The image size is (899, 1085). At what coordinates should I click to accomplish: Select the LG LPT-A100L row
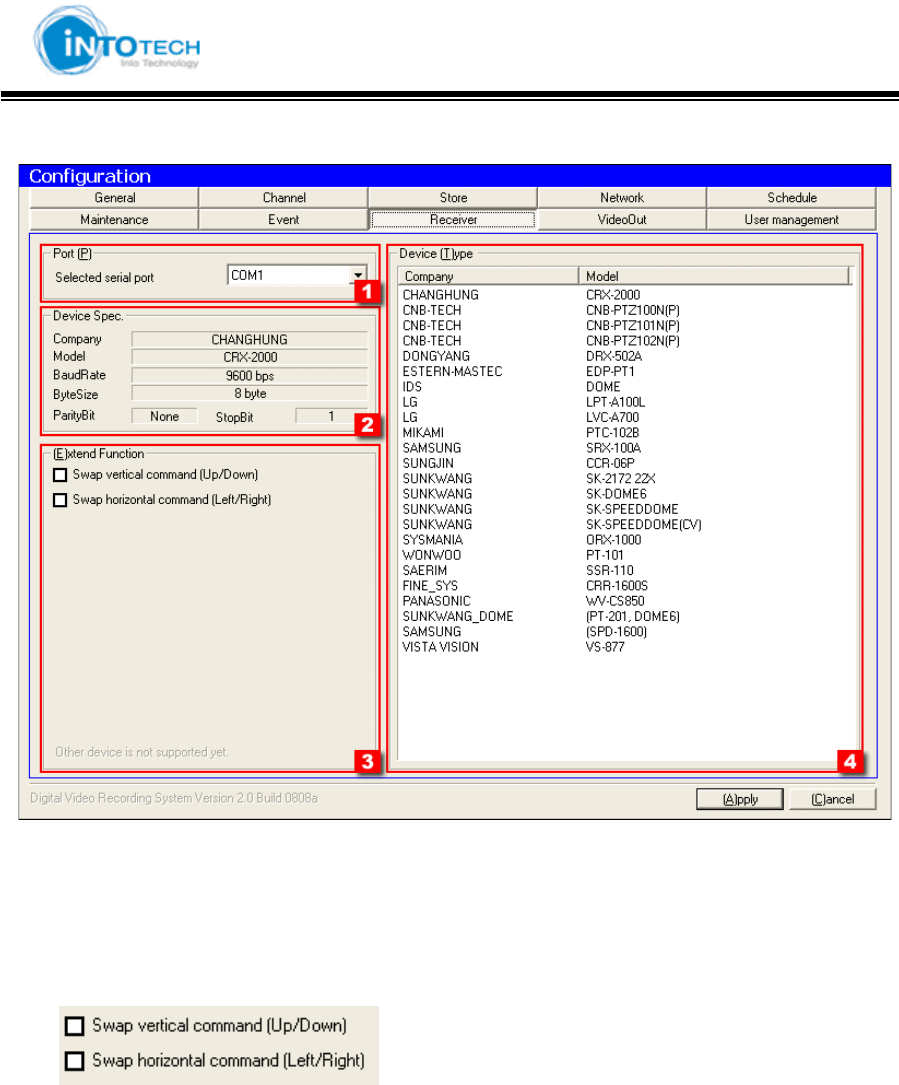point(626,402)
